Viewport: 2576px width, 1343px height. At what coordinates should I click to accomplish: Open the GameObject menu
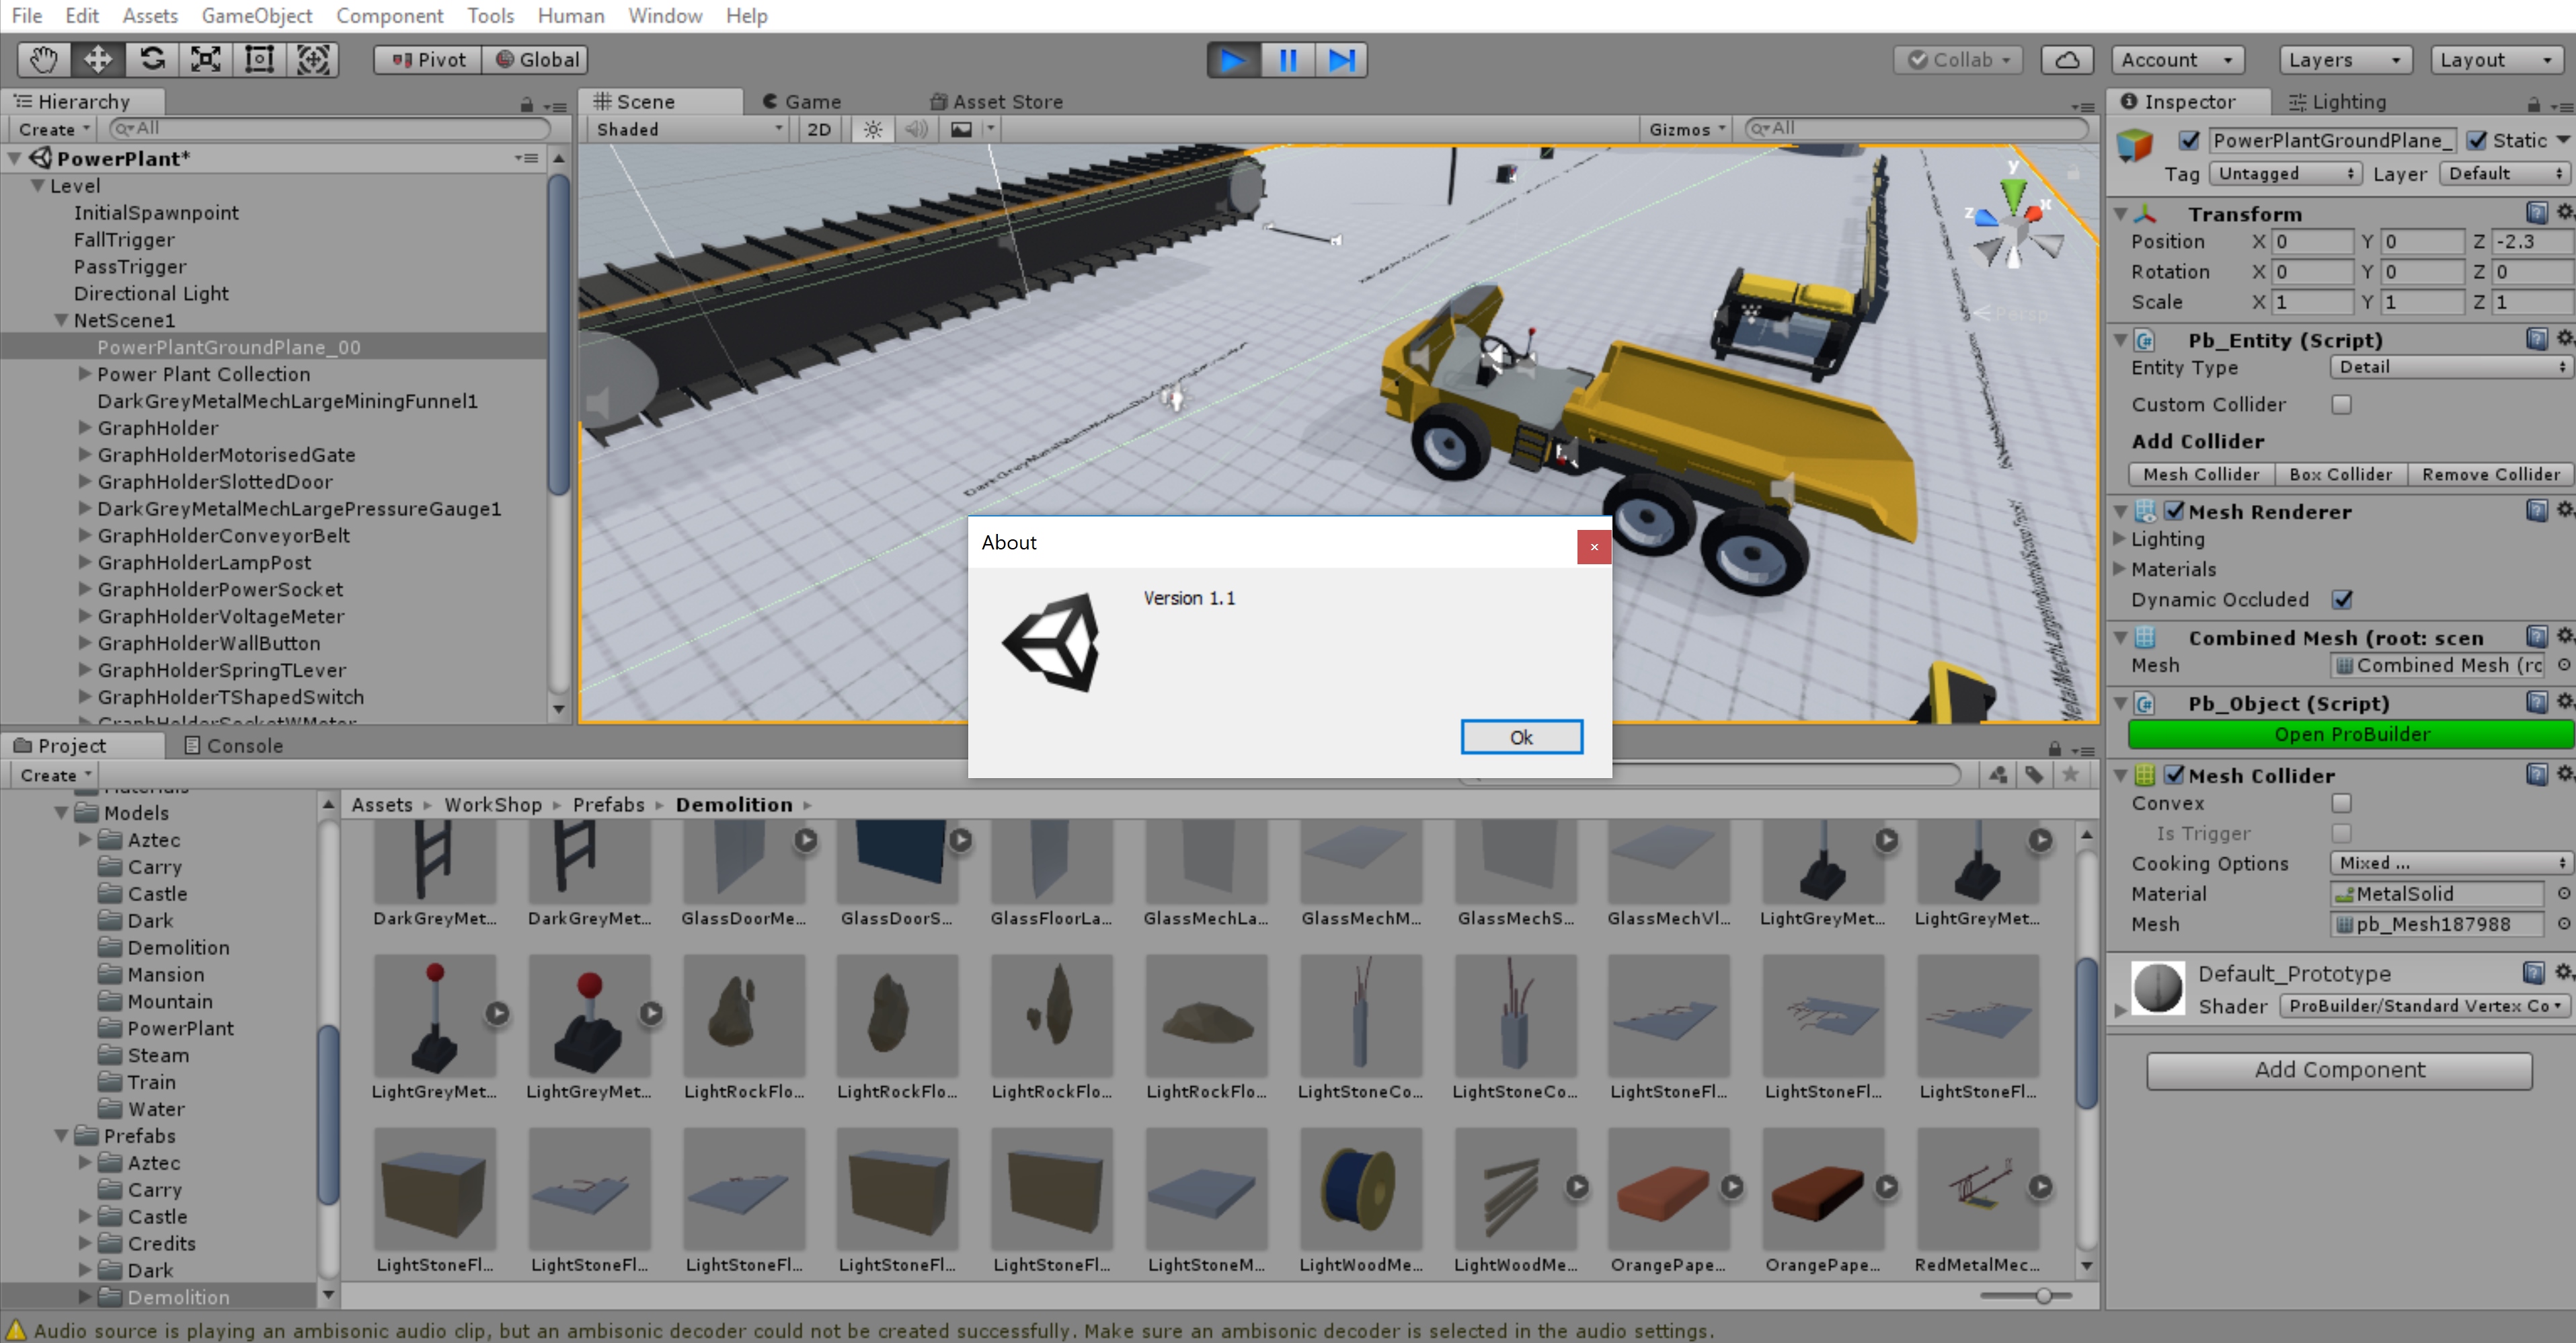click(257, 15)
